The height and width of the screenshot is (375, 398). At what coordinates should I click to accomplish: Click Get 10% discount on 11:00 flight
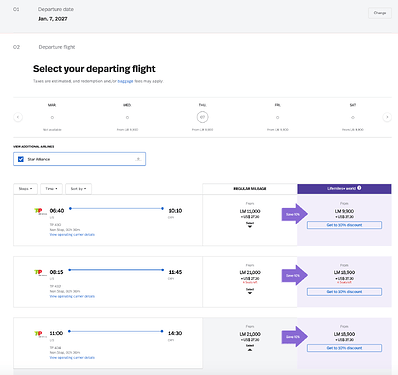[x=344, y=348]
